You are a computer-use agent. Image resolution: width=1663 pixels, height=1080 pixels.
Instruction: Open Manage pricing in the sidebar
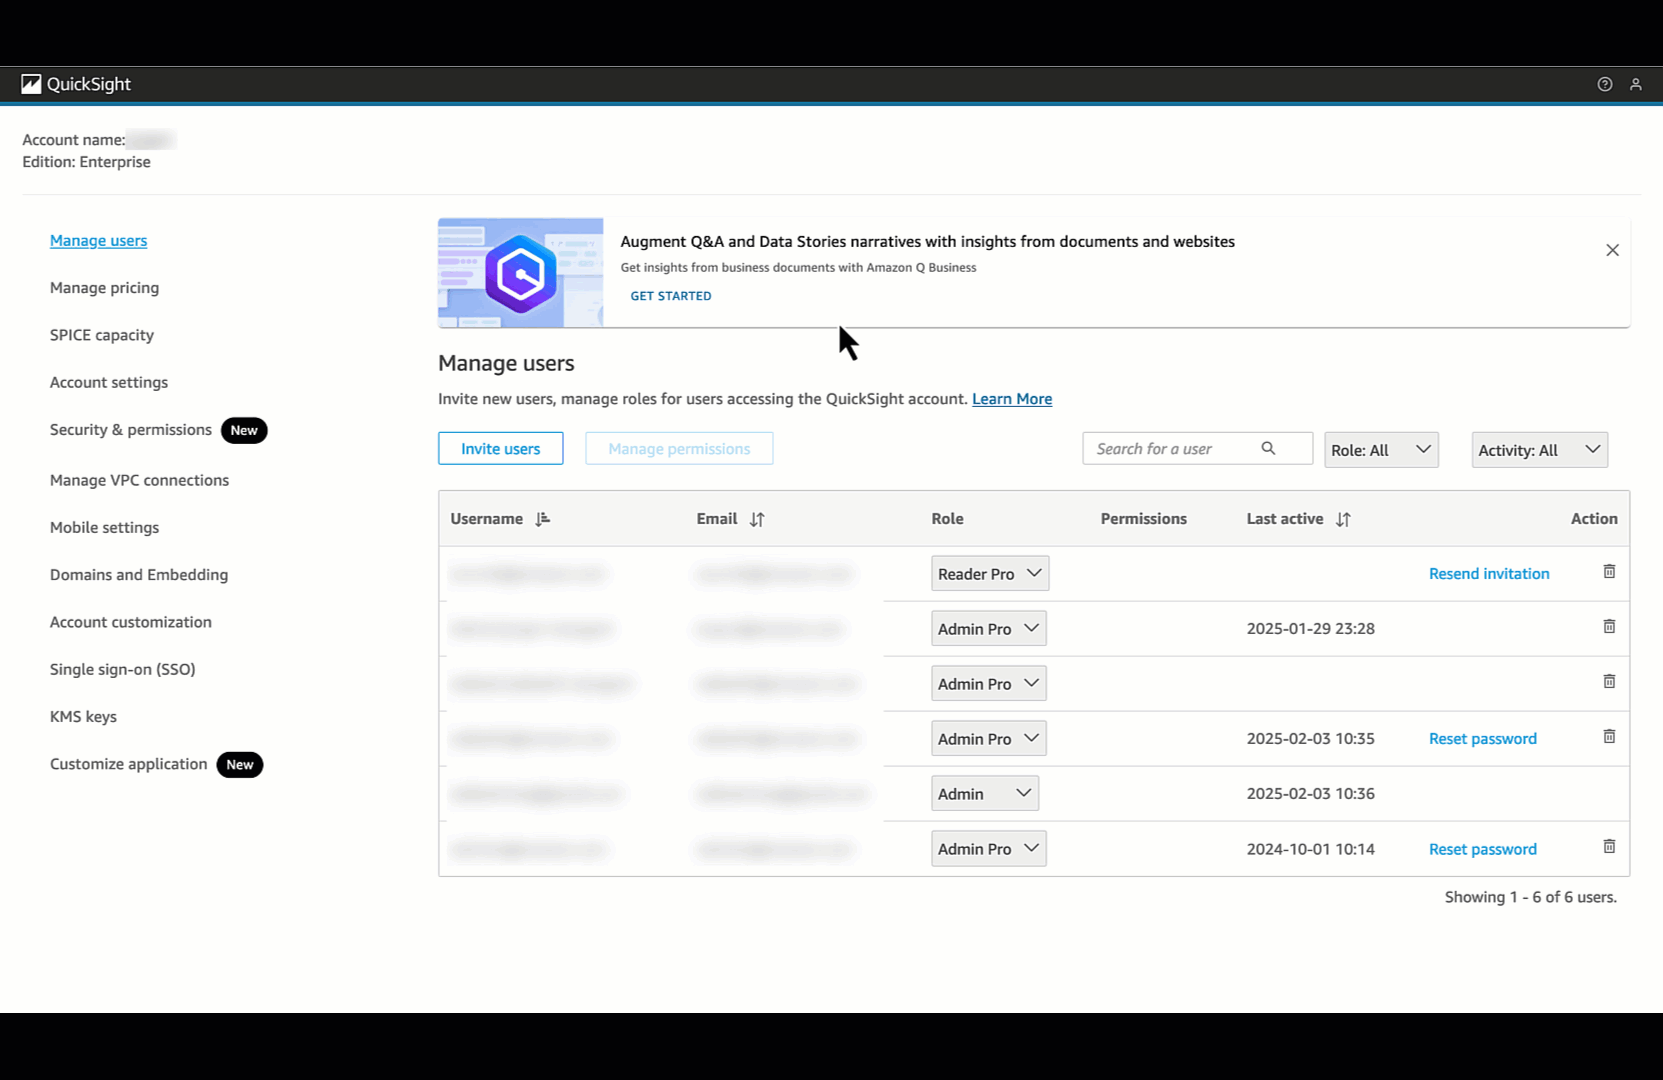click(104, 288)
